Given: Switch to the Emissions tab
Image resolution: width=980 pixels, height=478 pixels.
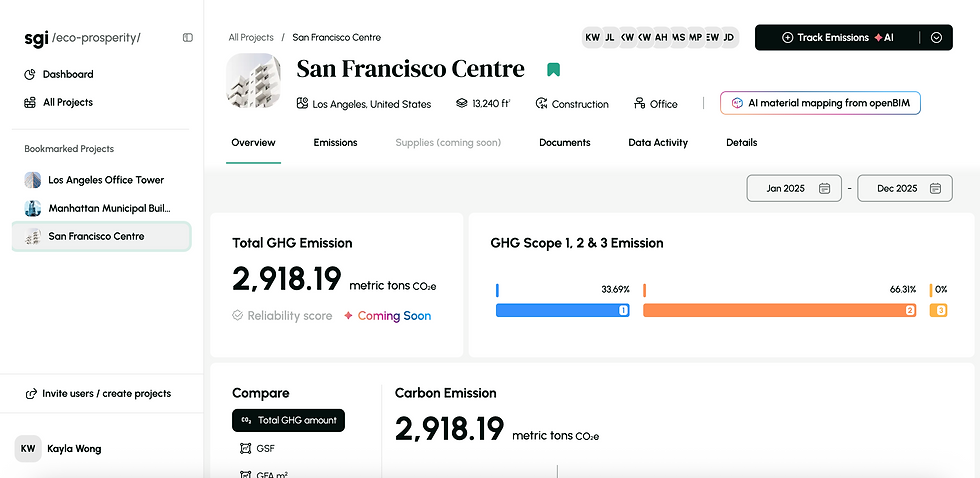Looking at the screenshot, I should click(x=336, y=142).
